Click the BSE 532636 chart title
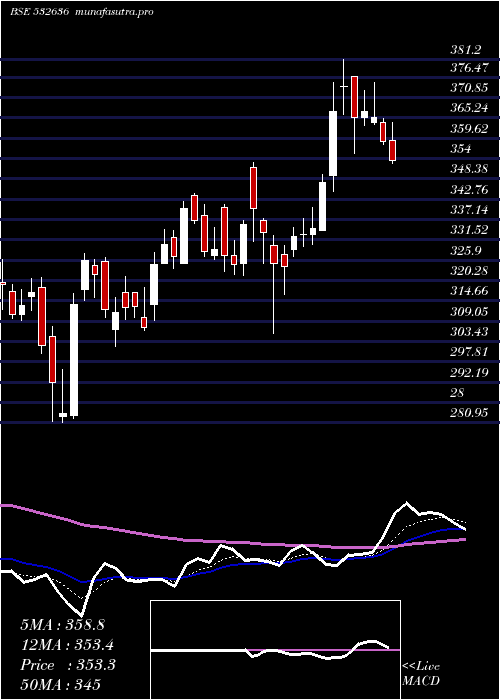Image resolution: width=500 pixels, height=700 pixels. click(39, 12)
